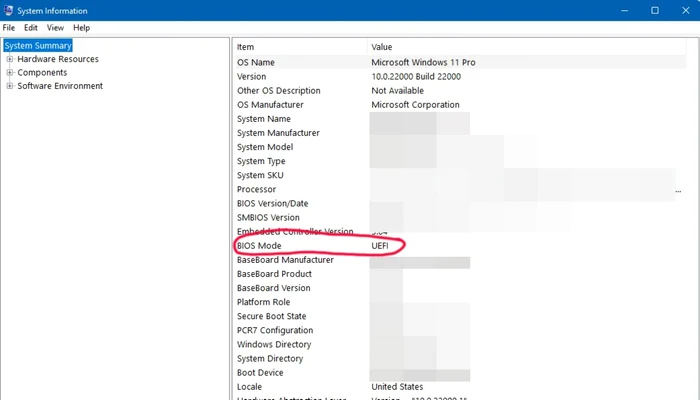Expand the Hardware Resources node

10,59
